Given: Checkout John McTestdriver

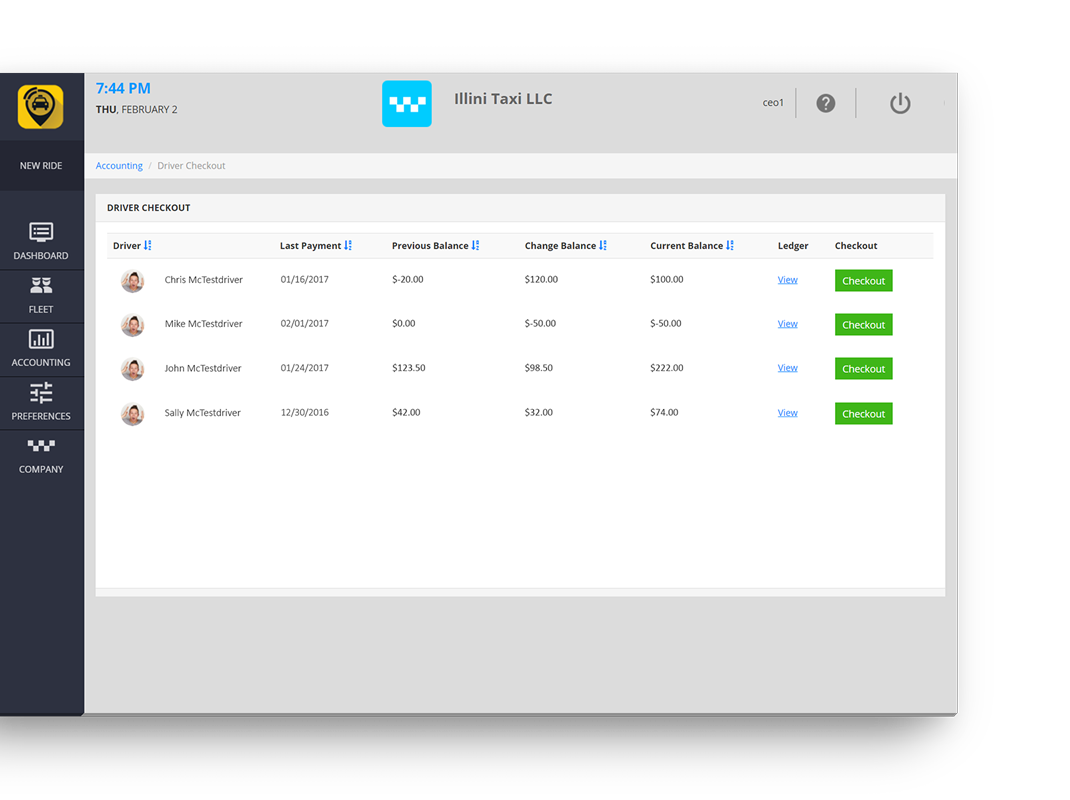Looking at the screenshot, I should 863,369.
